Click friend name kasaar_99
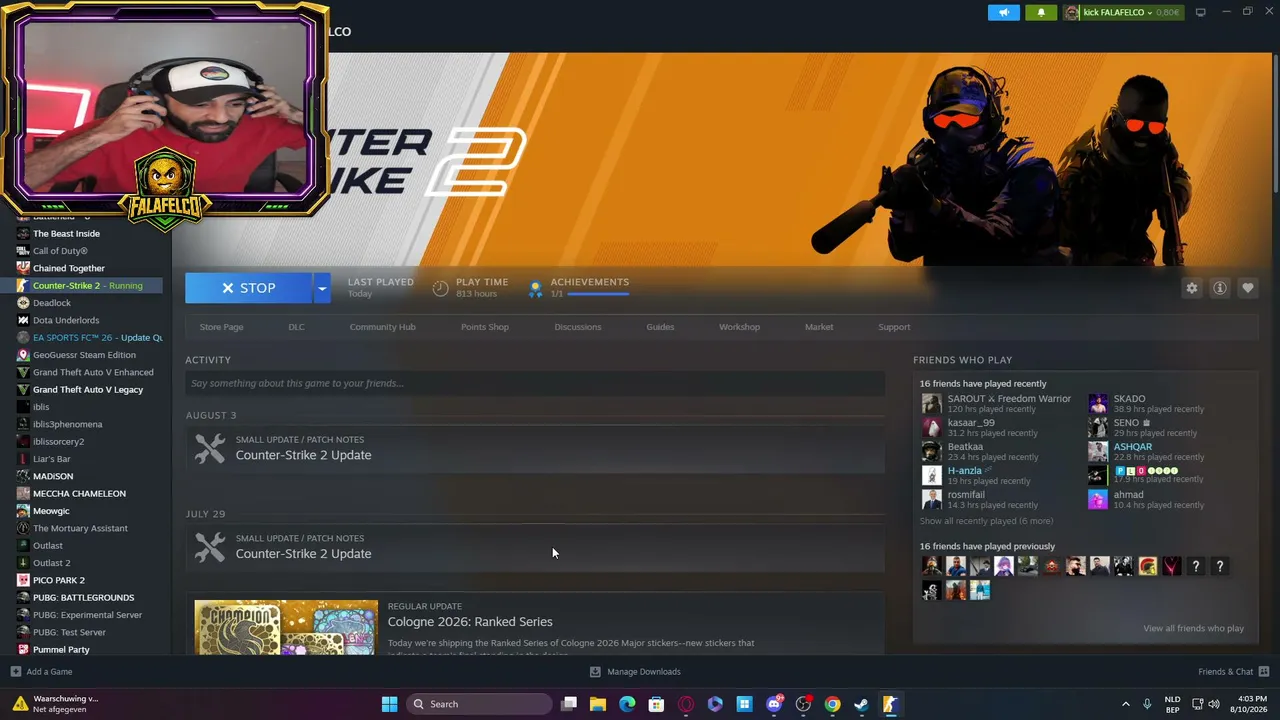This screenshot has width=1280, height=720. coord(971,423)
